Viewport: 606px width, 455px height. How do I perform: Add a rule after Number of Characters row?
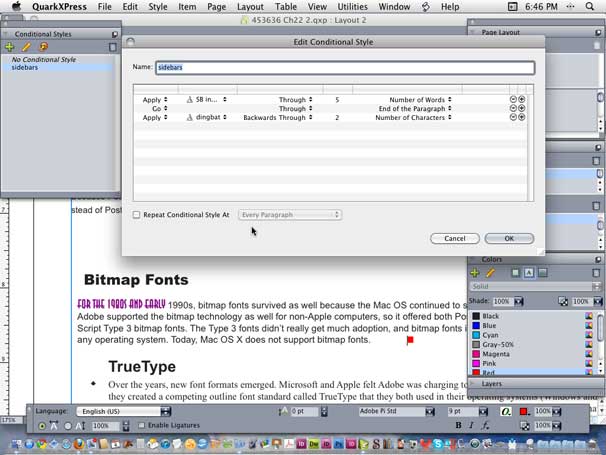click(x=521, y=117)
